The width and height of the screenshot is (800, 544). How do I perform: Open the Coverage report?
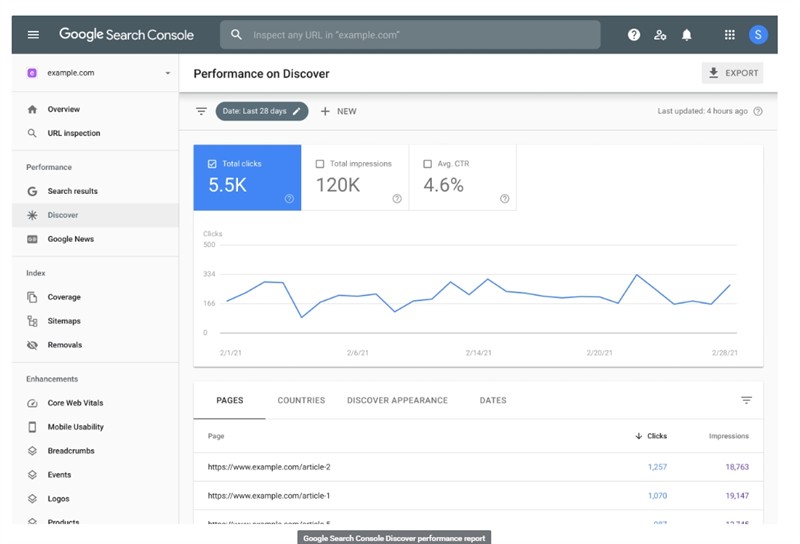tap(95, 297)
